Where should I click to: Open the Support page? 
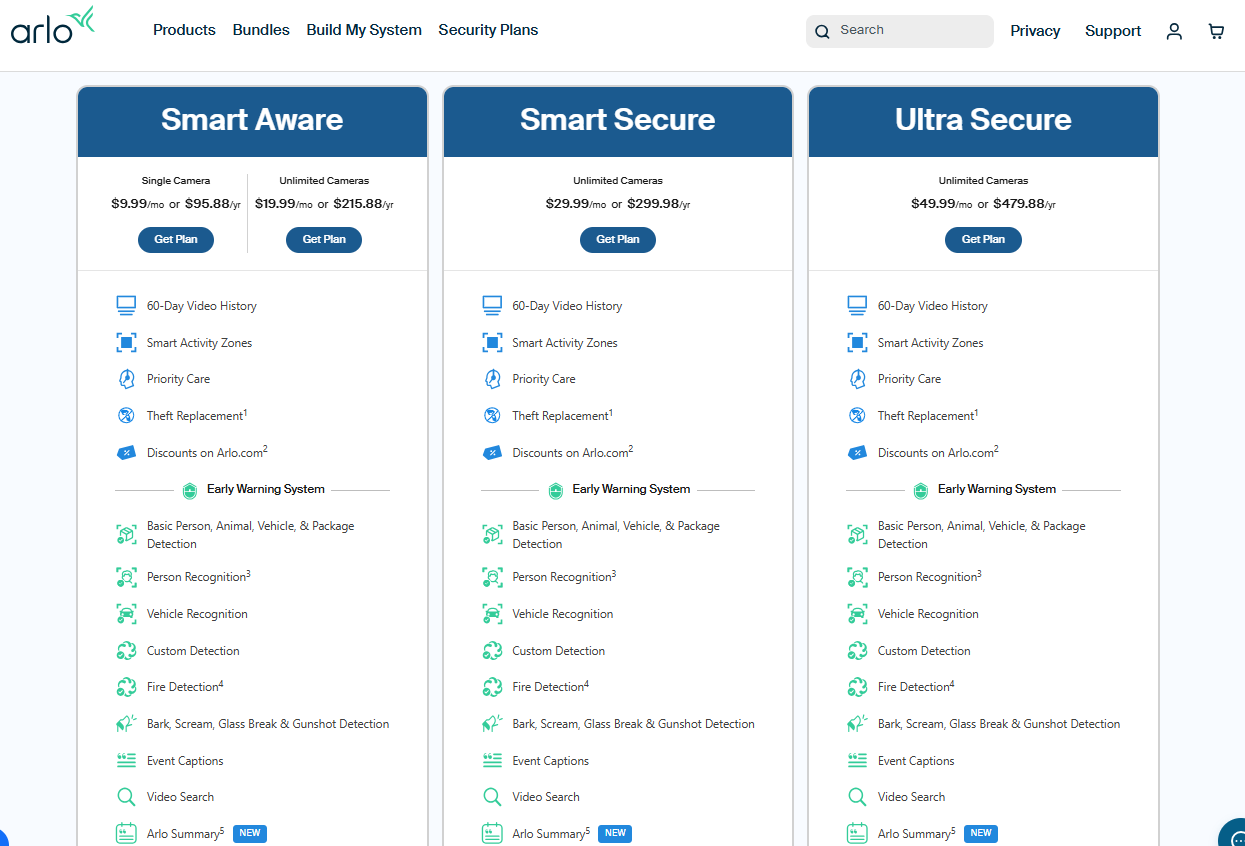(1113, 31)
